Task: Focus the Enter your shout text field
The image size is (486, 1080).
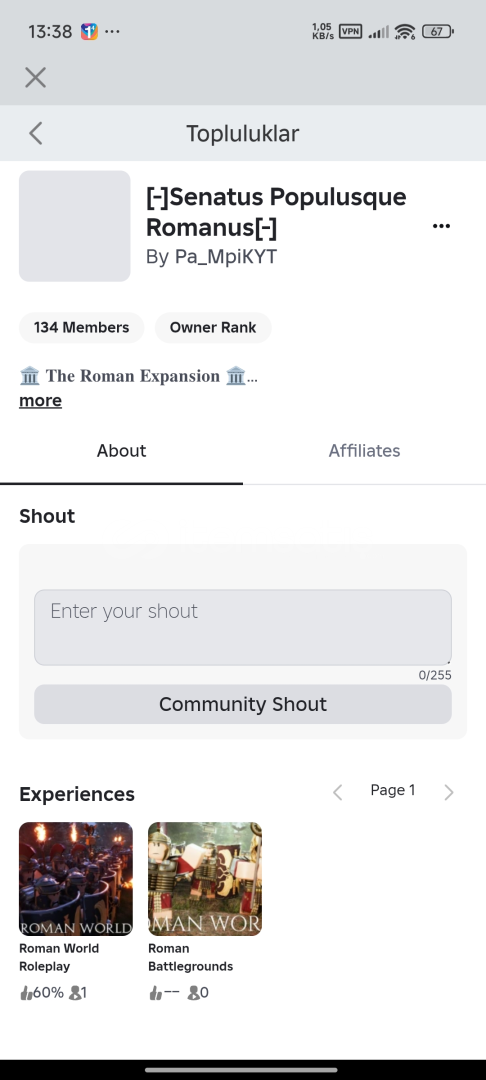Action: [243, 627]
